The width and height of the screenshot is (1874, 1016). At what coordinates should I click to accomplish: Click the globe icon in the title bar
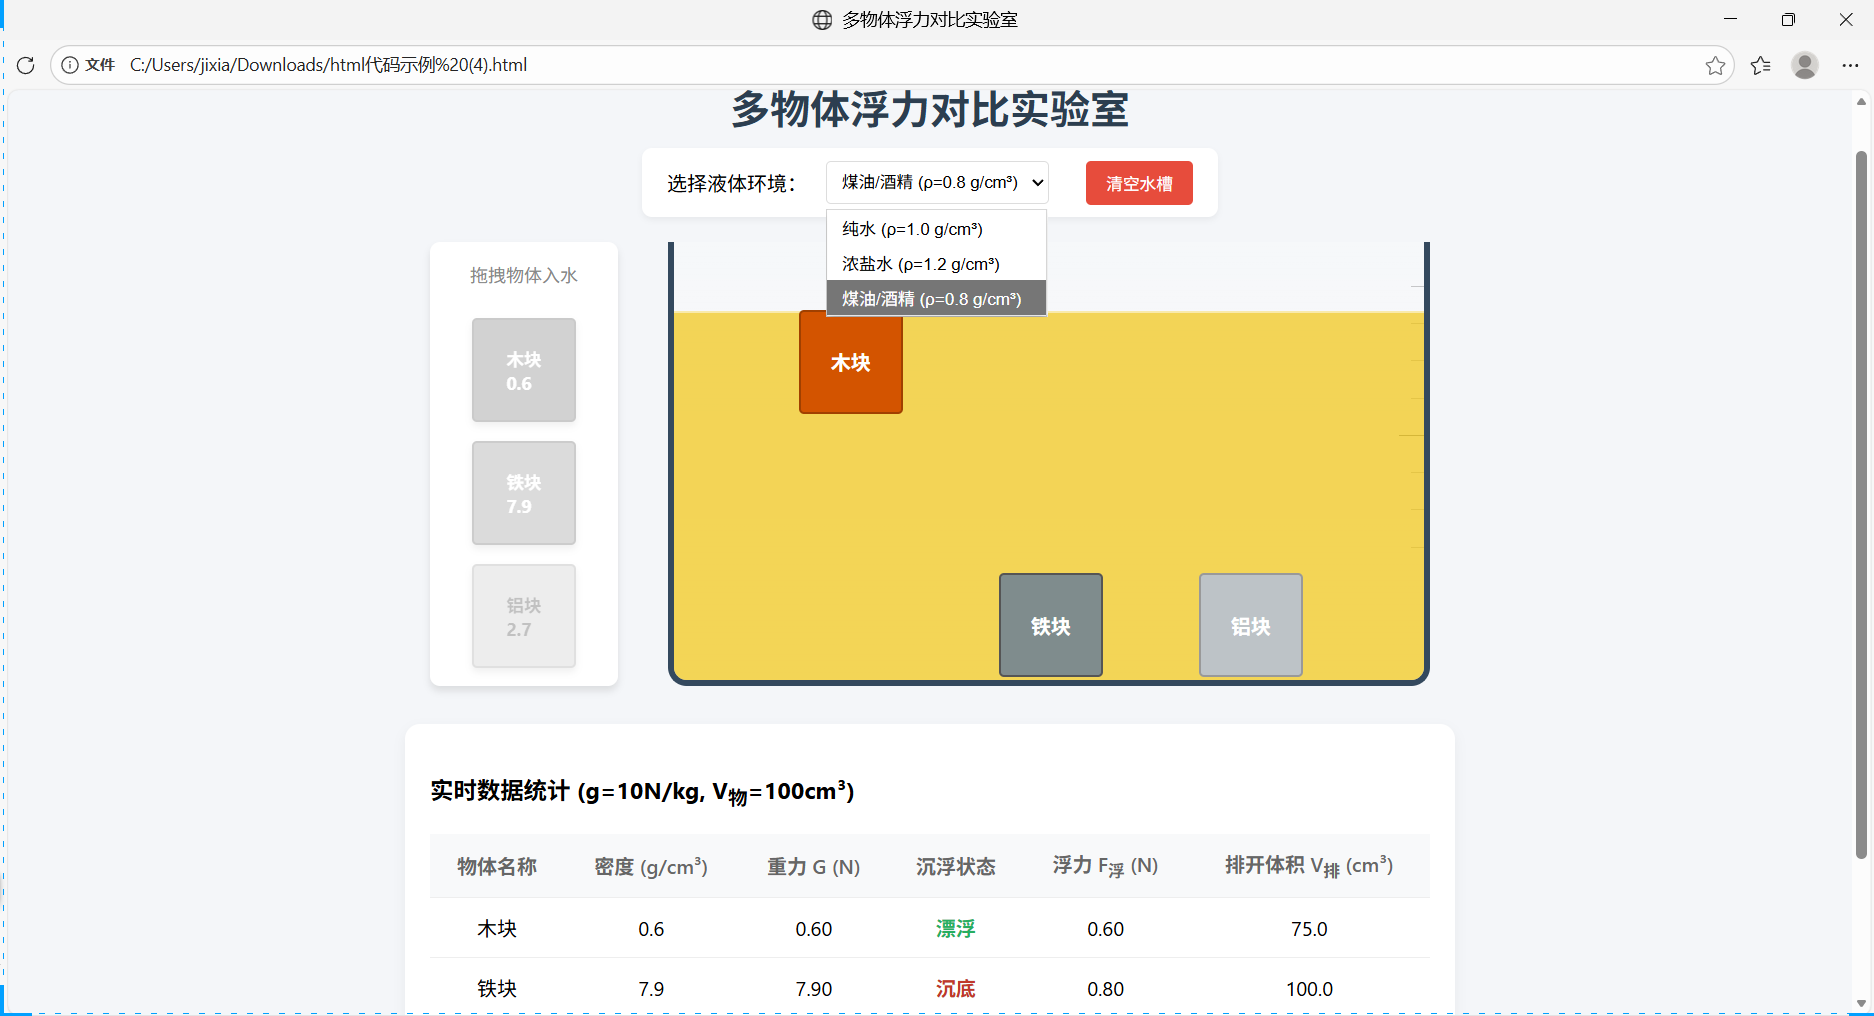[821, 19]
